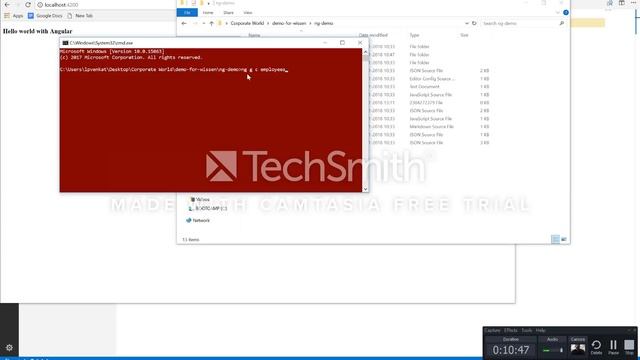
Task: Open the recent locations dropdown in Explorer
Action: [204, 23]
